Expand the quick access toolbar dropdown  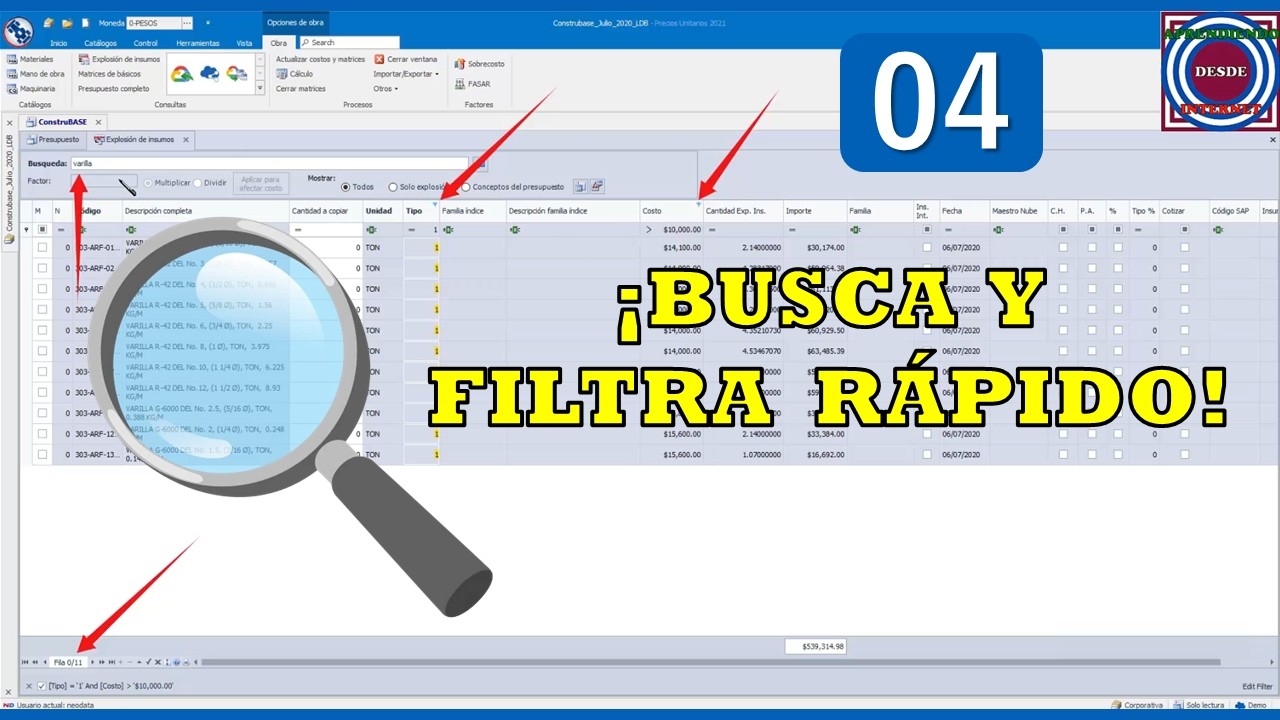[x=207, y=23]
